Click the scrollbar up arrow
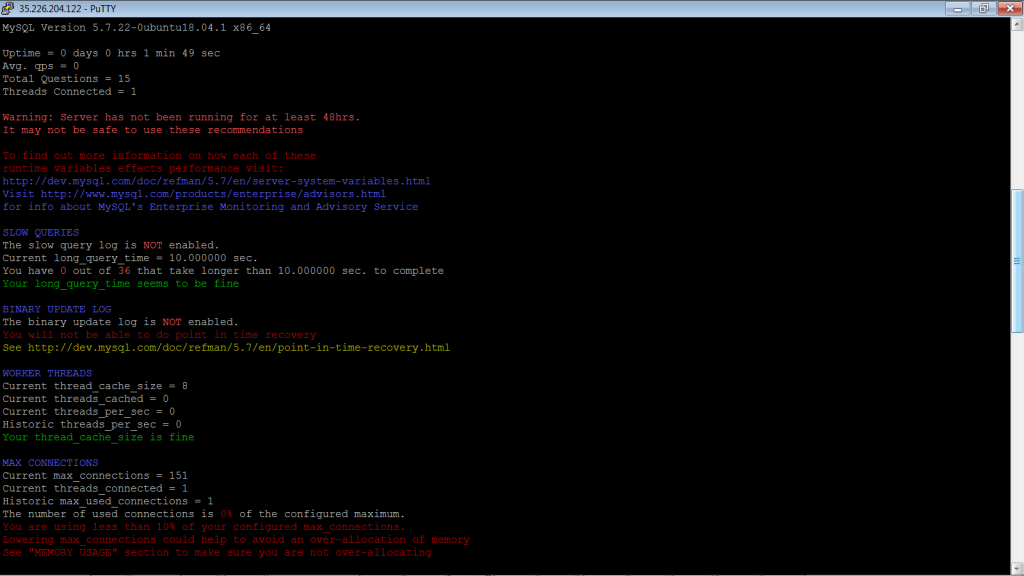 1017,24
